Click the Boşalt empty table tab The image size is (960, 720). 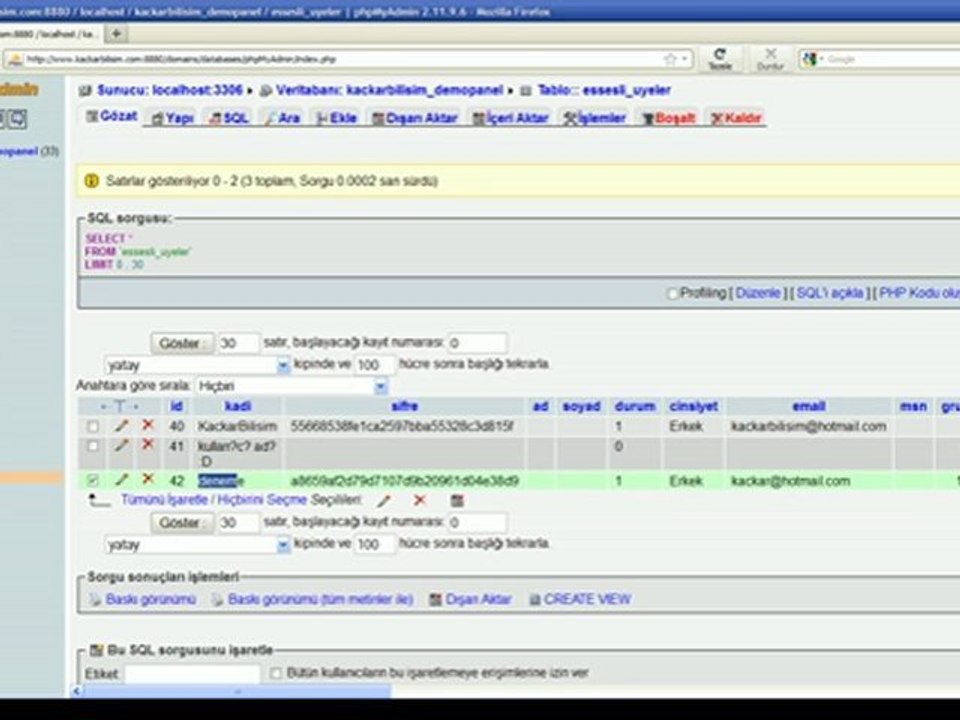[x=669, y=118]
